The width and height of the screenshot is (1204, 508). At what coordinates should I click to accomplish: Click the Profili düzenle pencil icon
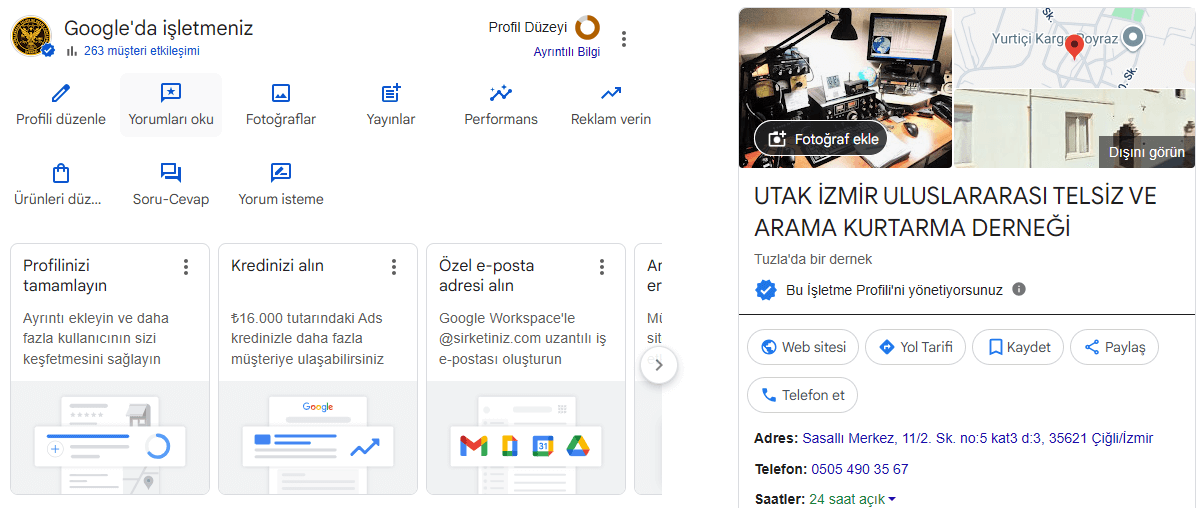61,93
